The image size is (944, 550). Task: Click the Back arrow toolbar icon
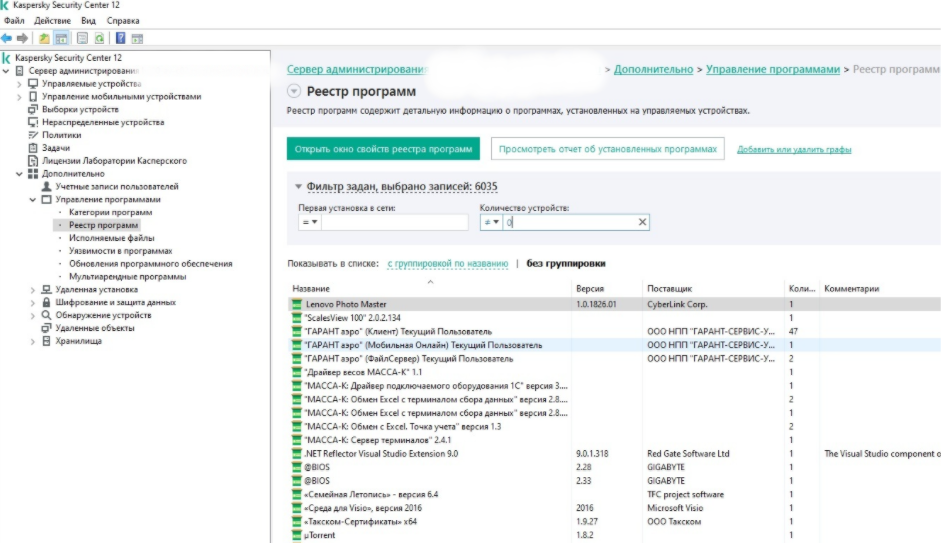pos(7,39)
